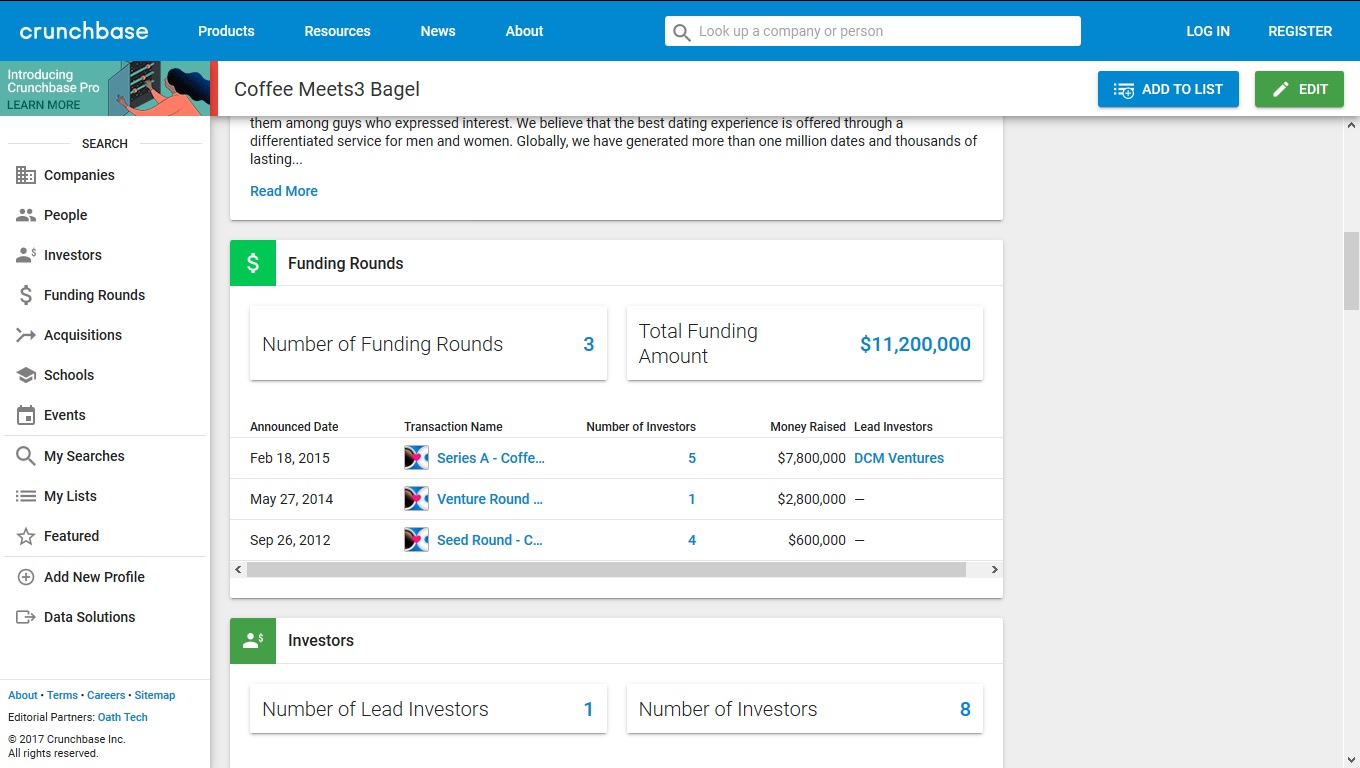The image size is (1360, 768).
Task: Click the Announced Date column header
Action: click(294, 427)
